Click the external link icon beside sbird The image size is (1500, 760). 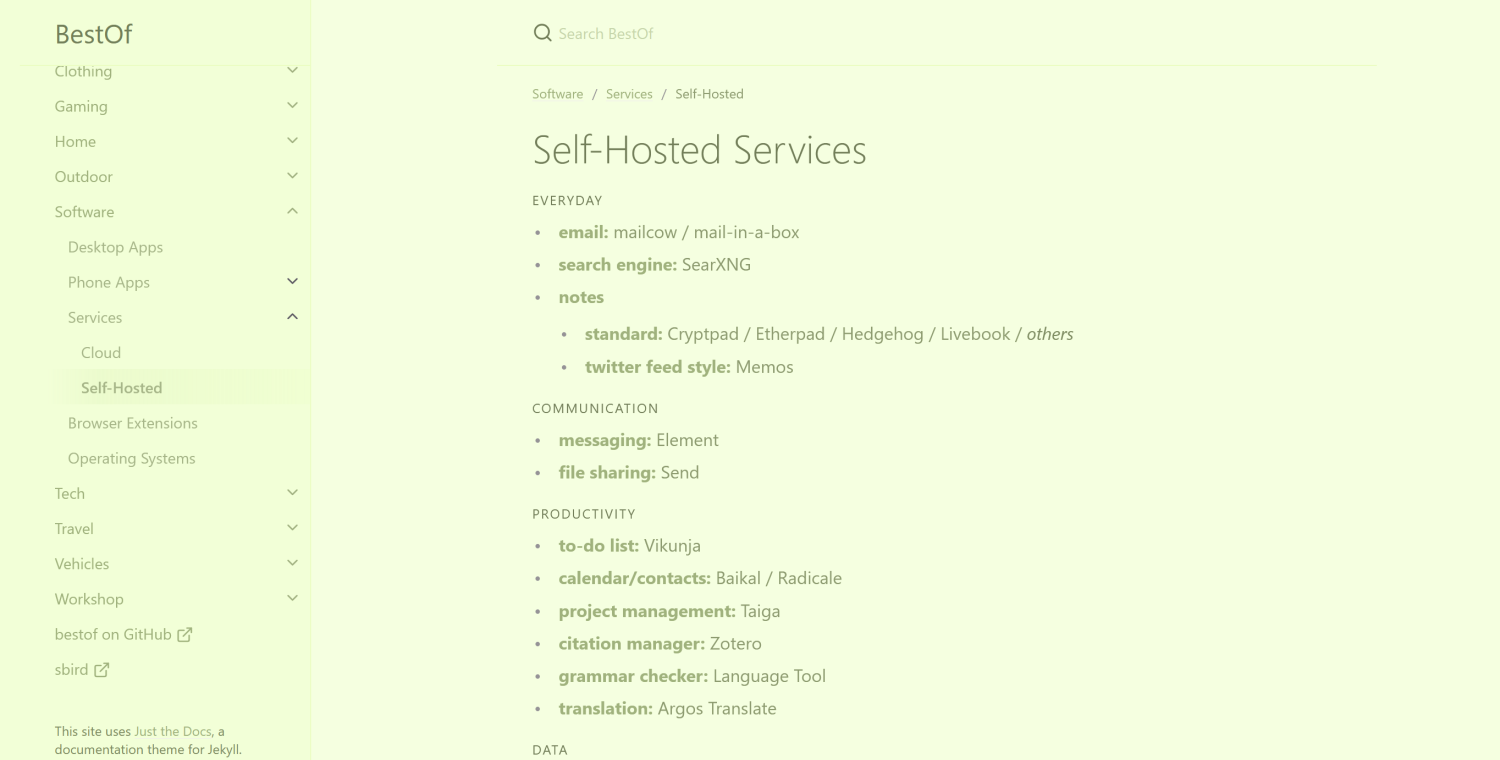pos(102,670)
